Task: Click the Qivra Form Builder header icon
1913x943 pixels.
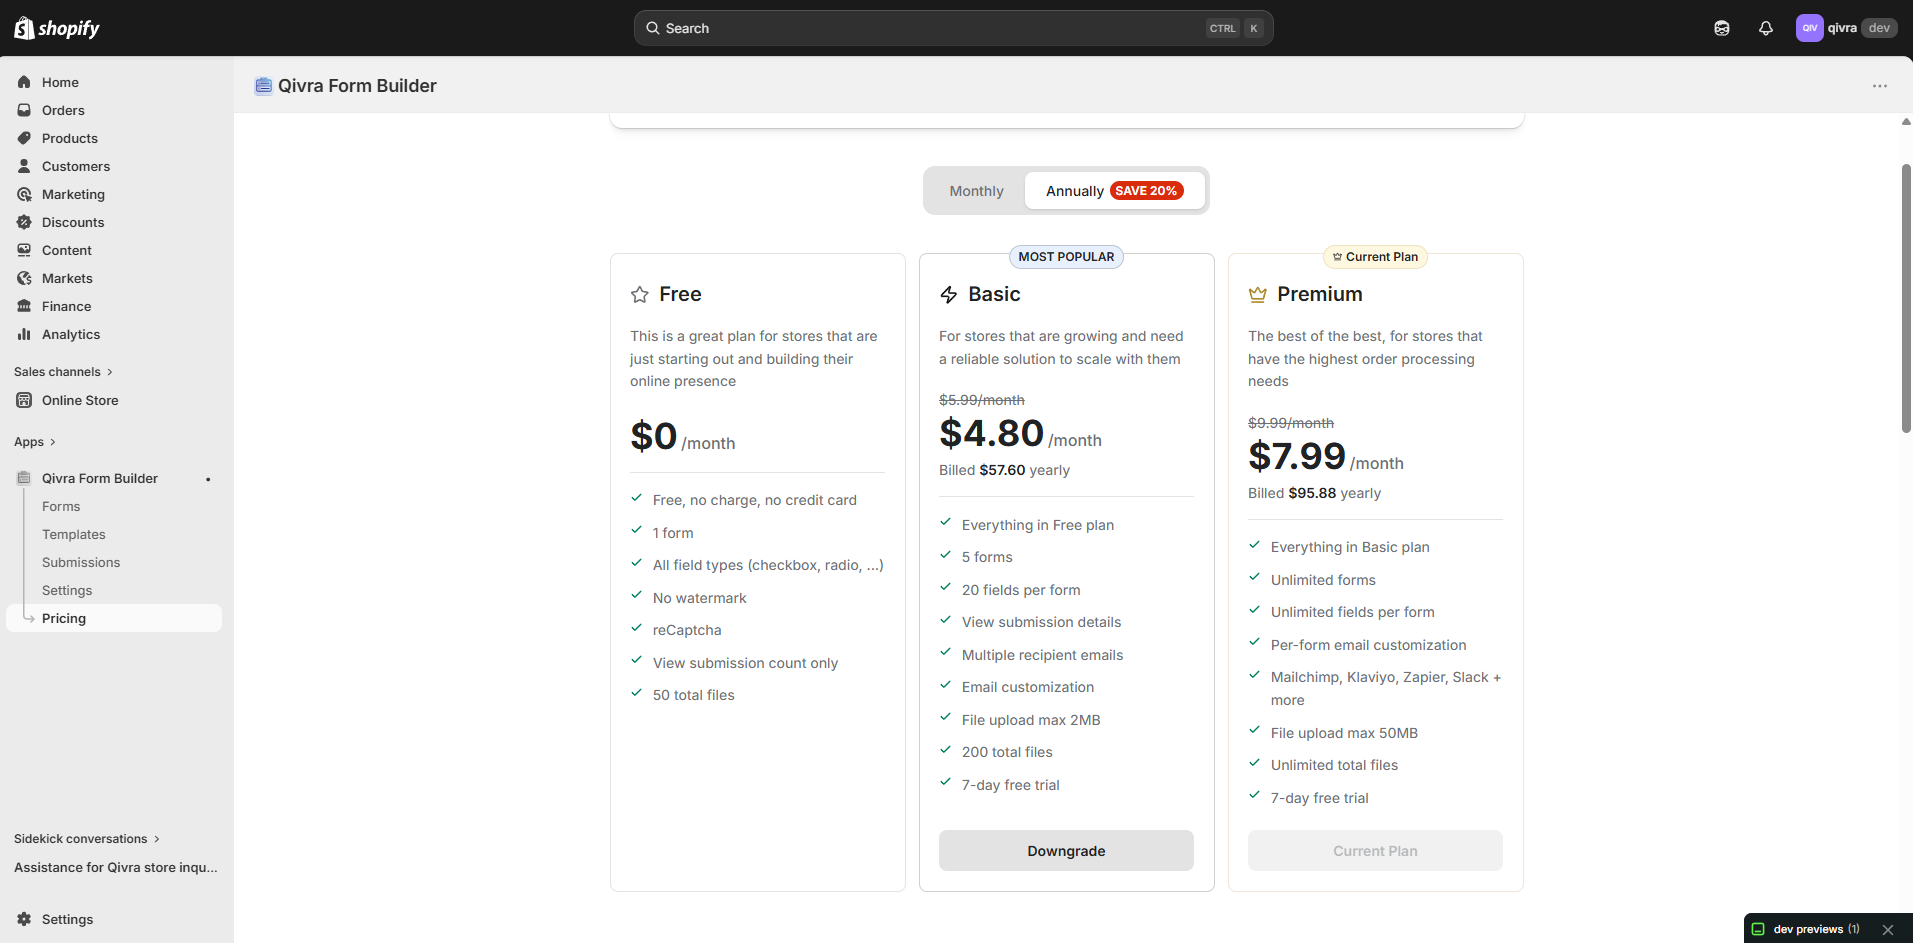Action: (263, 86)
